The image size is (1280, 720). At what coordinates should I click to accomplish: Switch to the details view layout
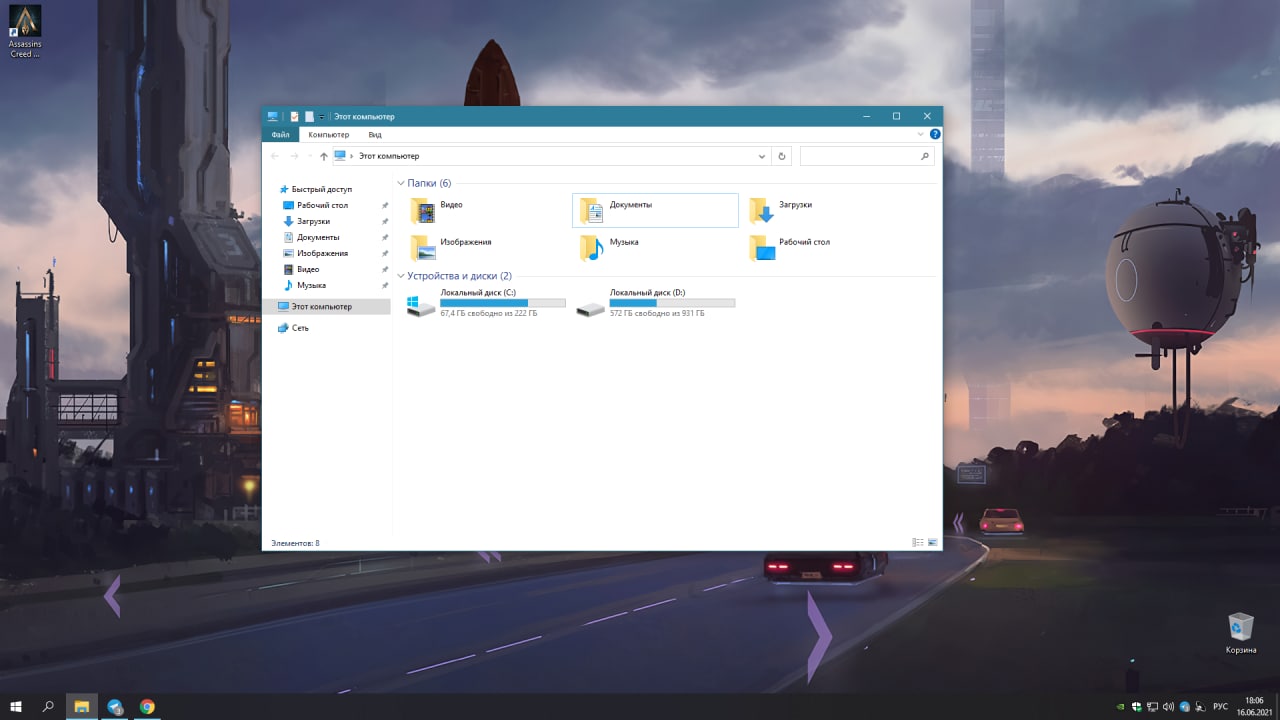click(x=918, y=542)
